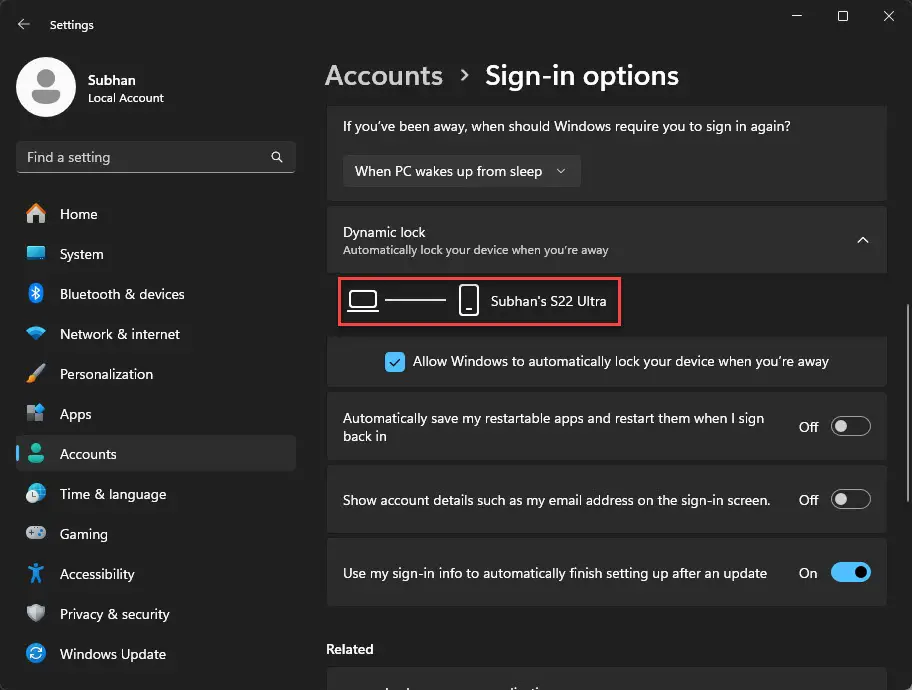Go to System settings
Screen dimensions: 912x690
click(x=156, y=254)
